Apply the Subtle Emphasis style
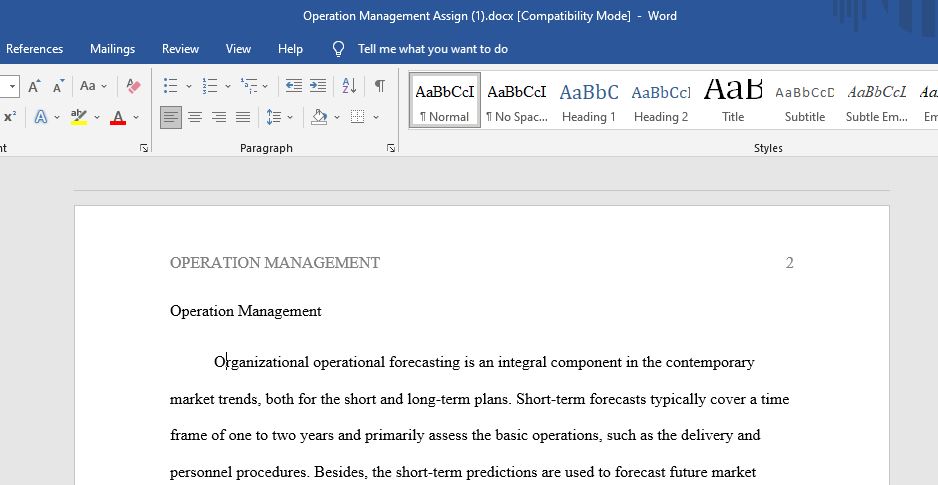The width and height of the screenshot is (938, 485). click(877, 100)
